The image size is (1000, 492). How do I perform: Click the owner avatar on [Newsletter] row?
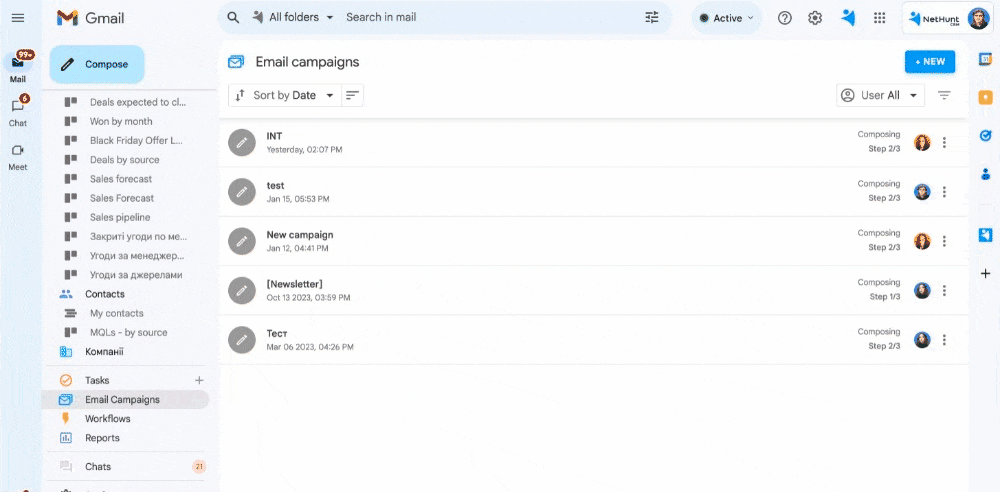click(922, 290)
